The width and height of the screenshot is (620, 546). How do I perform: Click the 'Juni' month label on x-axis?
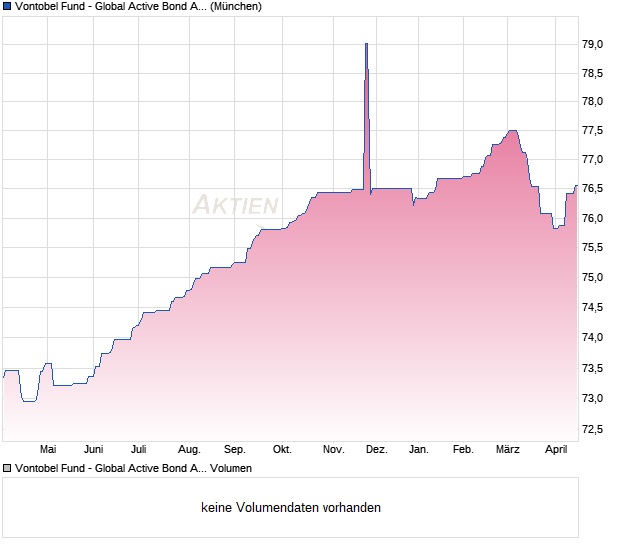(x=93, y=449)
